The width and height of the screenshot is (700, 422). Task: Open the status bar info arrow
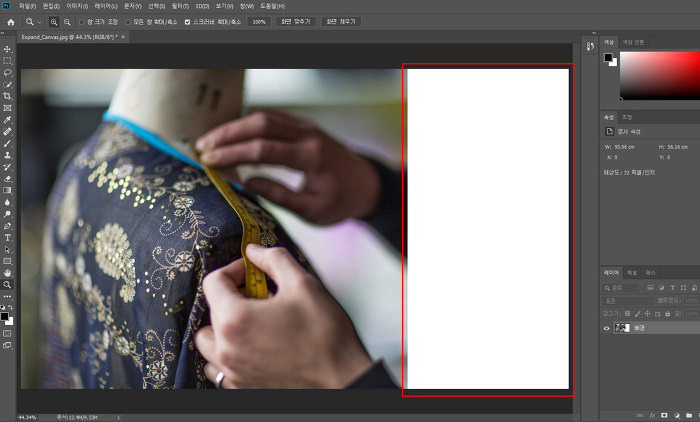pos(119,418)
